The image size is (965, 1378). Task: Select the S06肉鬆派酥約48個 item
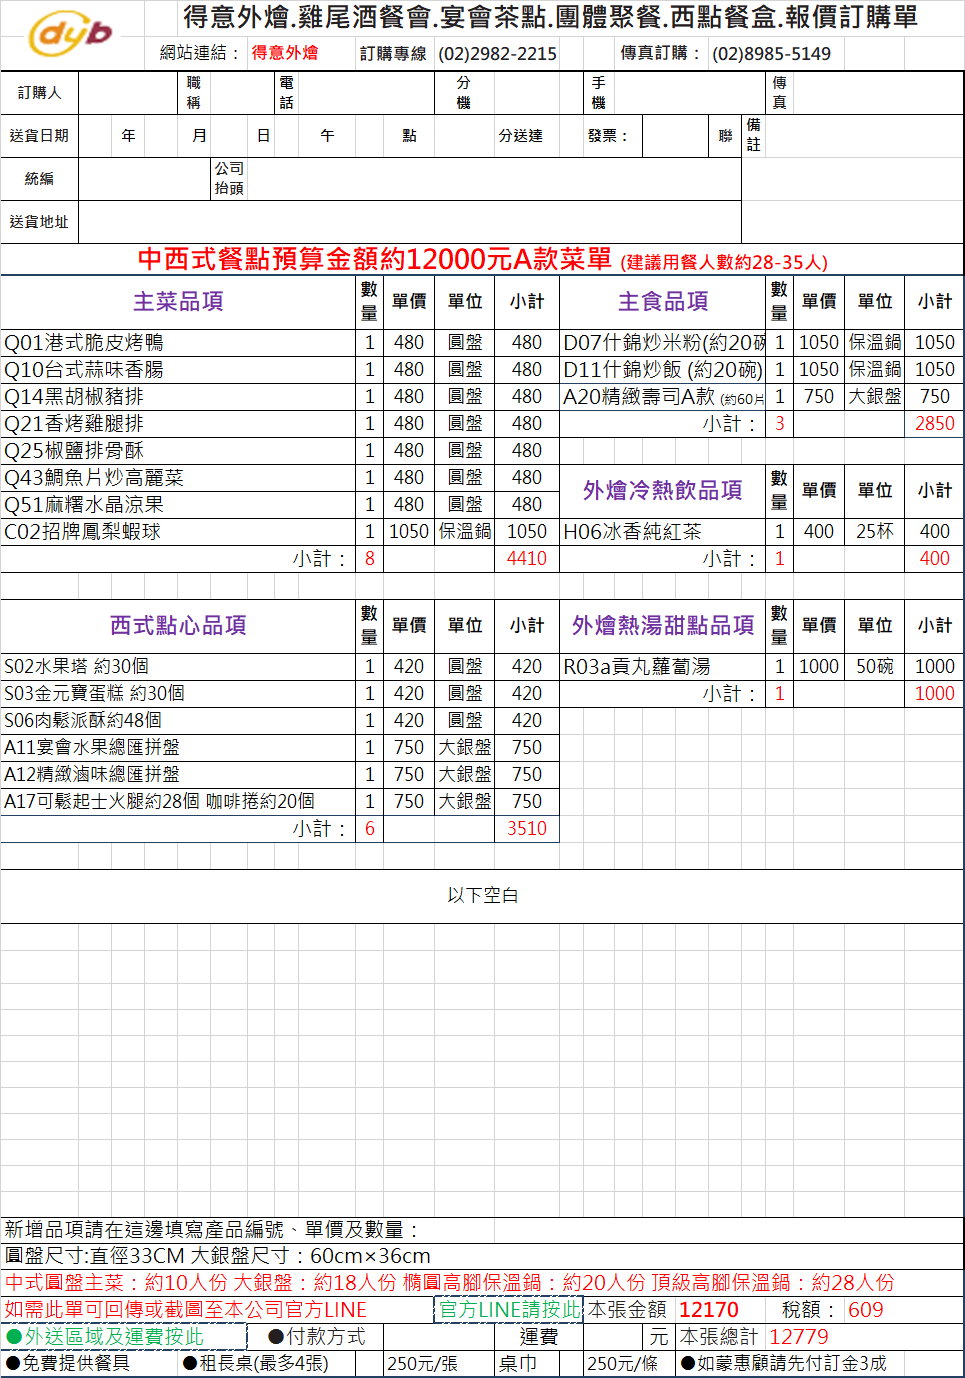click(179, 721)
